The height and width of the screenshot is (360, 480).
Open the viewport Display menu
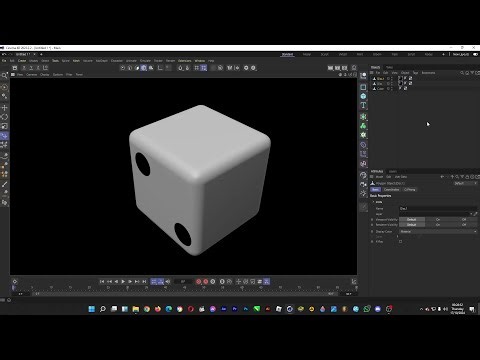(45, 75)
